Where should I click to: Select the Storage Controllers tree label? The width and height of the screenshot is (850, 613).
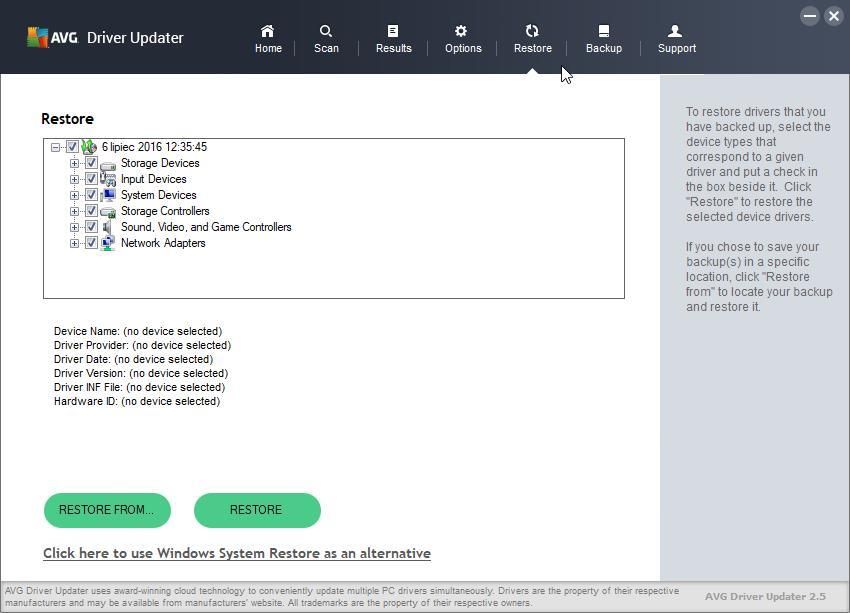(165, 211)
